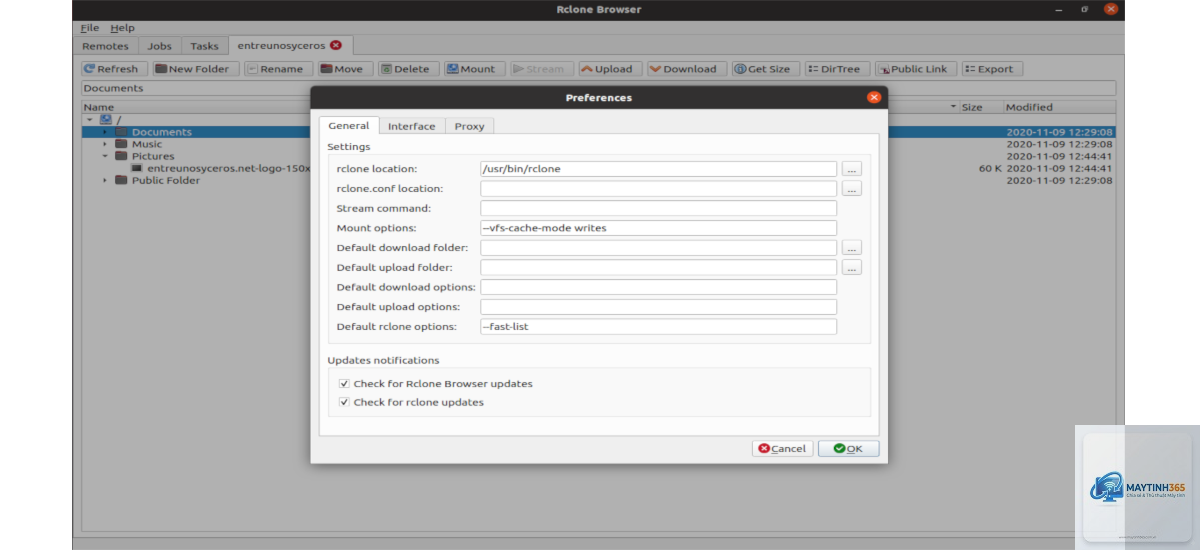Click the Default upload folder field

[x=658, y=267]
